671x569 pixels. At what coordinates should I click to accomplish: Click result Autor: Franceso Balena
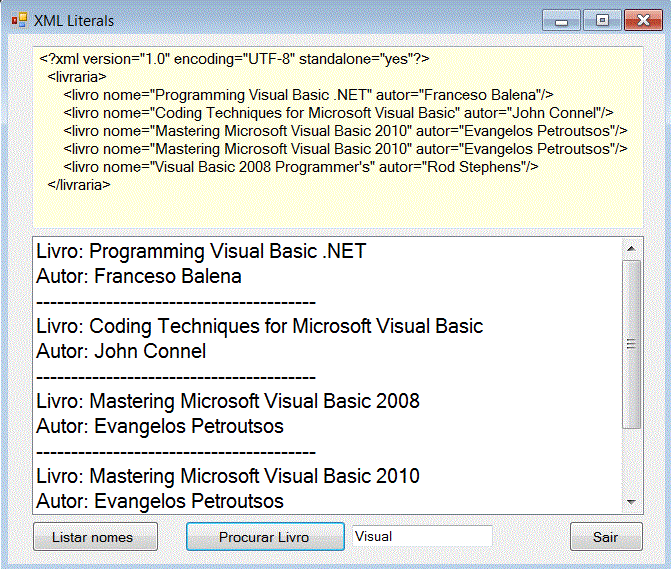[x=139, y=276]
